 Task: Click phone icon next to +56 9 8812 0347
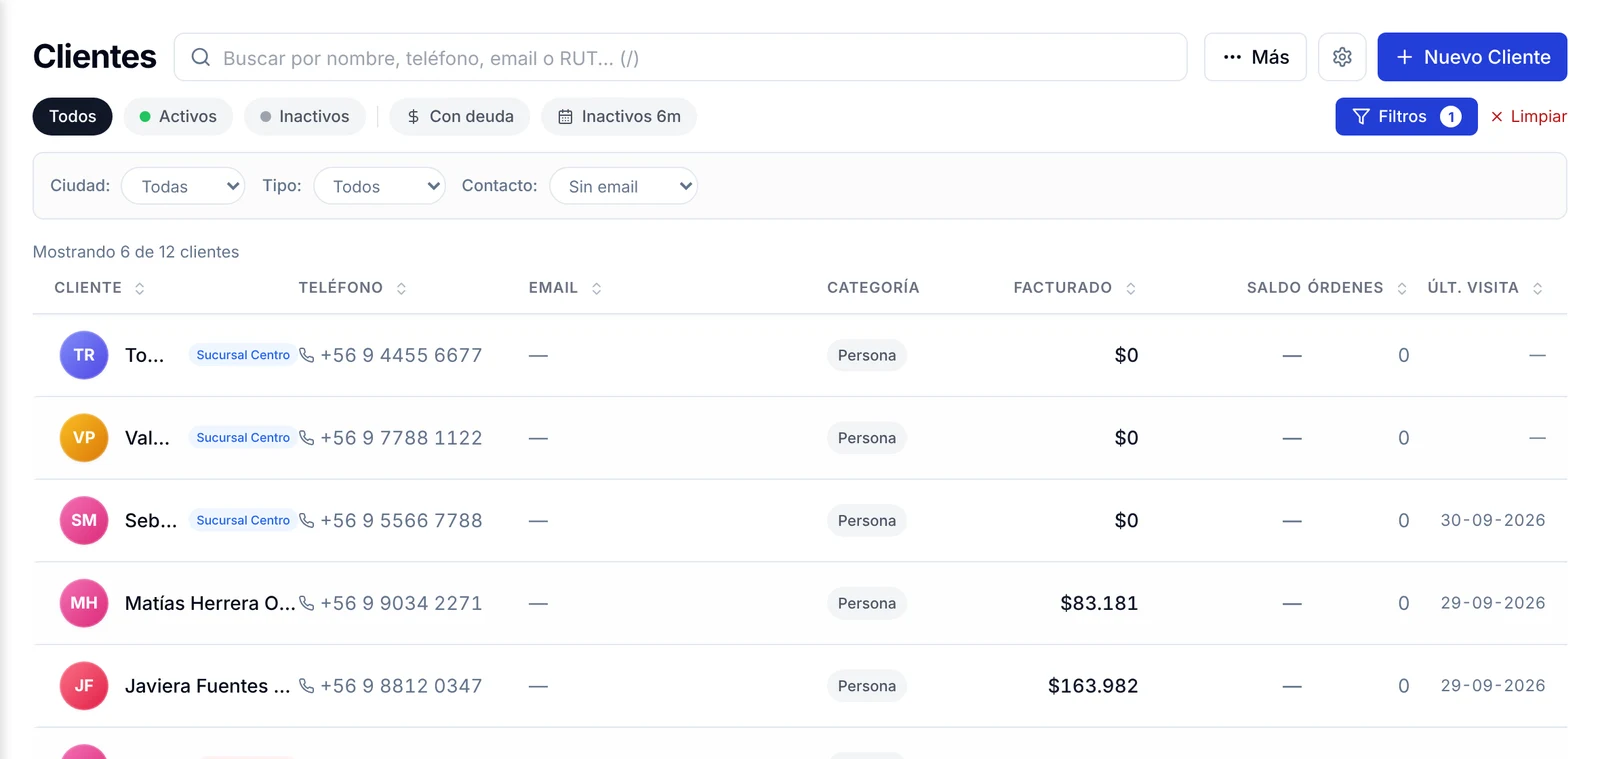point(307,686)
